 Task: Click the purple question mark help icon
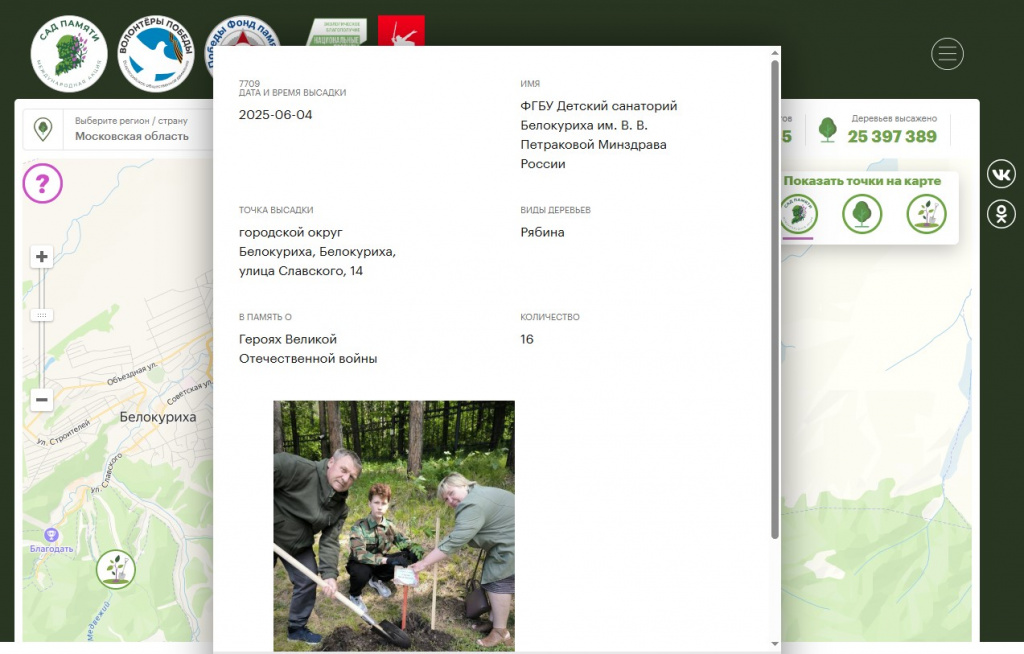tap(42, 183)
